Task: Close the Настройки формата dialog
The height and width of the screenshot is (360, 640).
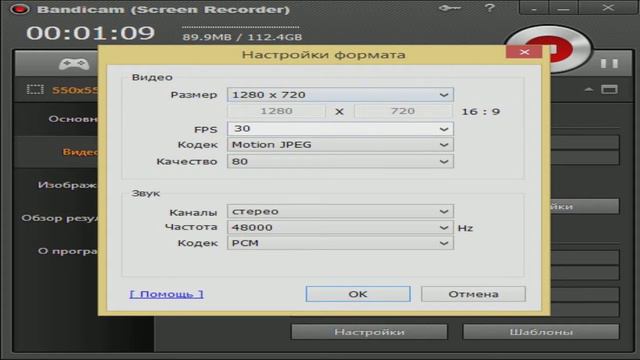Action: [524, 52]
